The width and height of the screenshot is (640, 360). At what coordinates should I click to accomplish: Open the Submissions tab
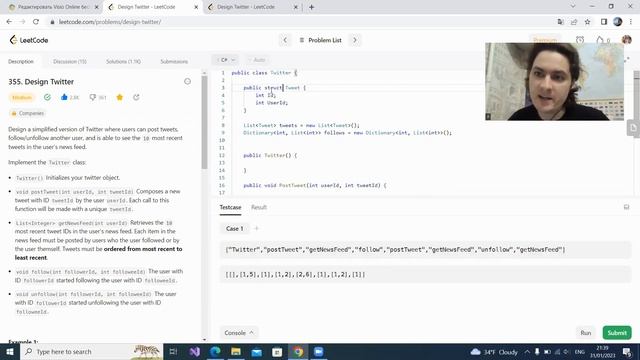pos(174,62)
